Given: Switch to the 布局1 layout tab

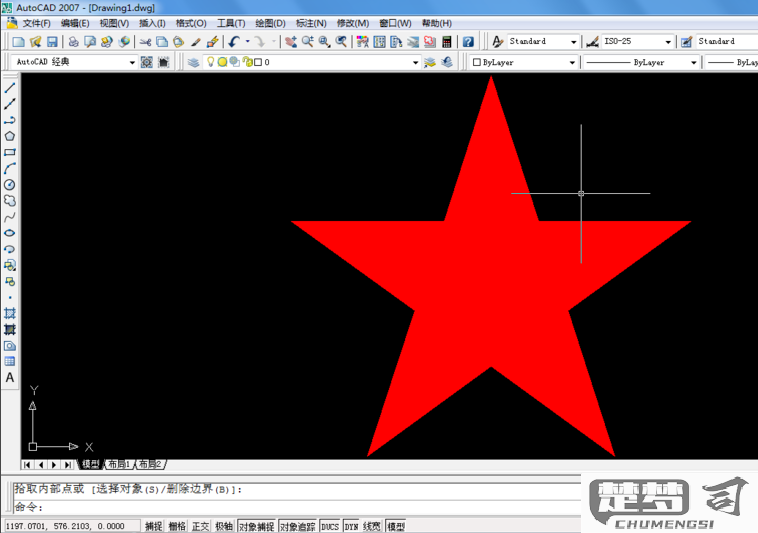Looking at the screenshot, I should (119, 464).
